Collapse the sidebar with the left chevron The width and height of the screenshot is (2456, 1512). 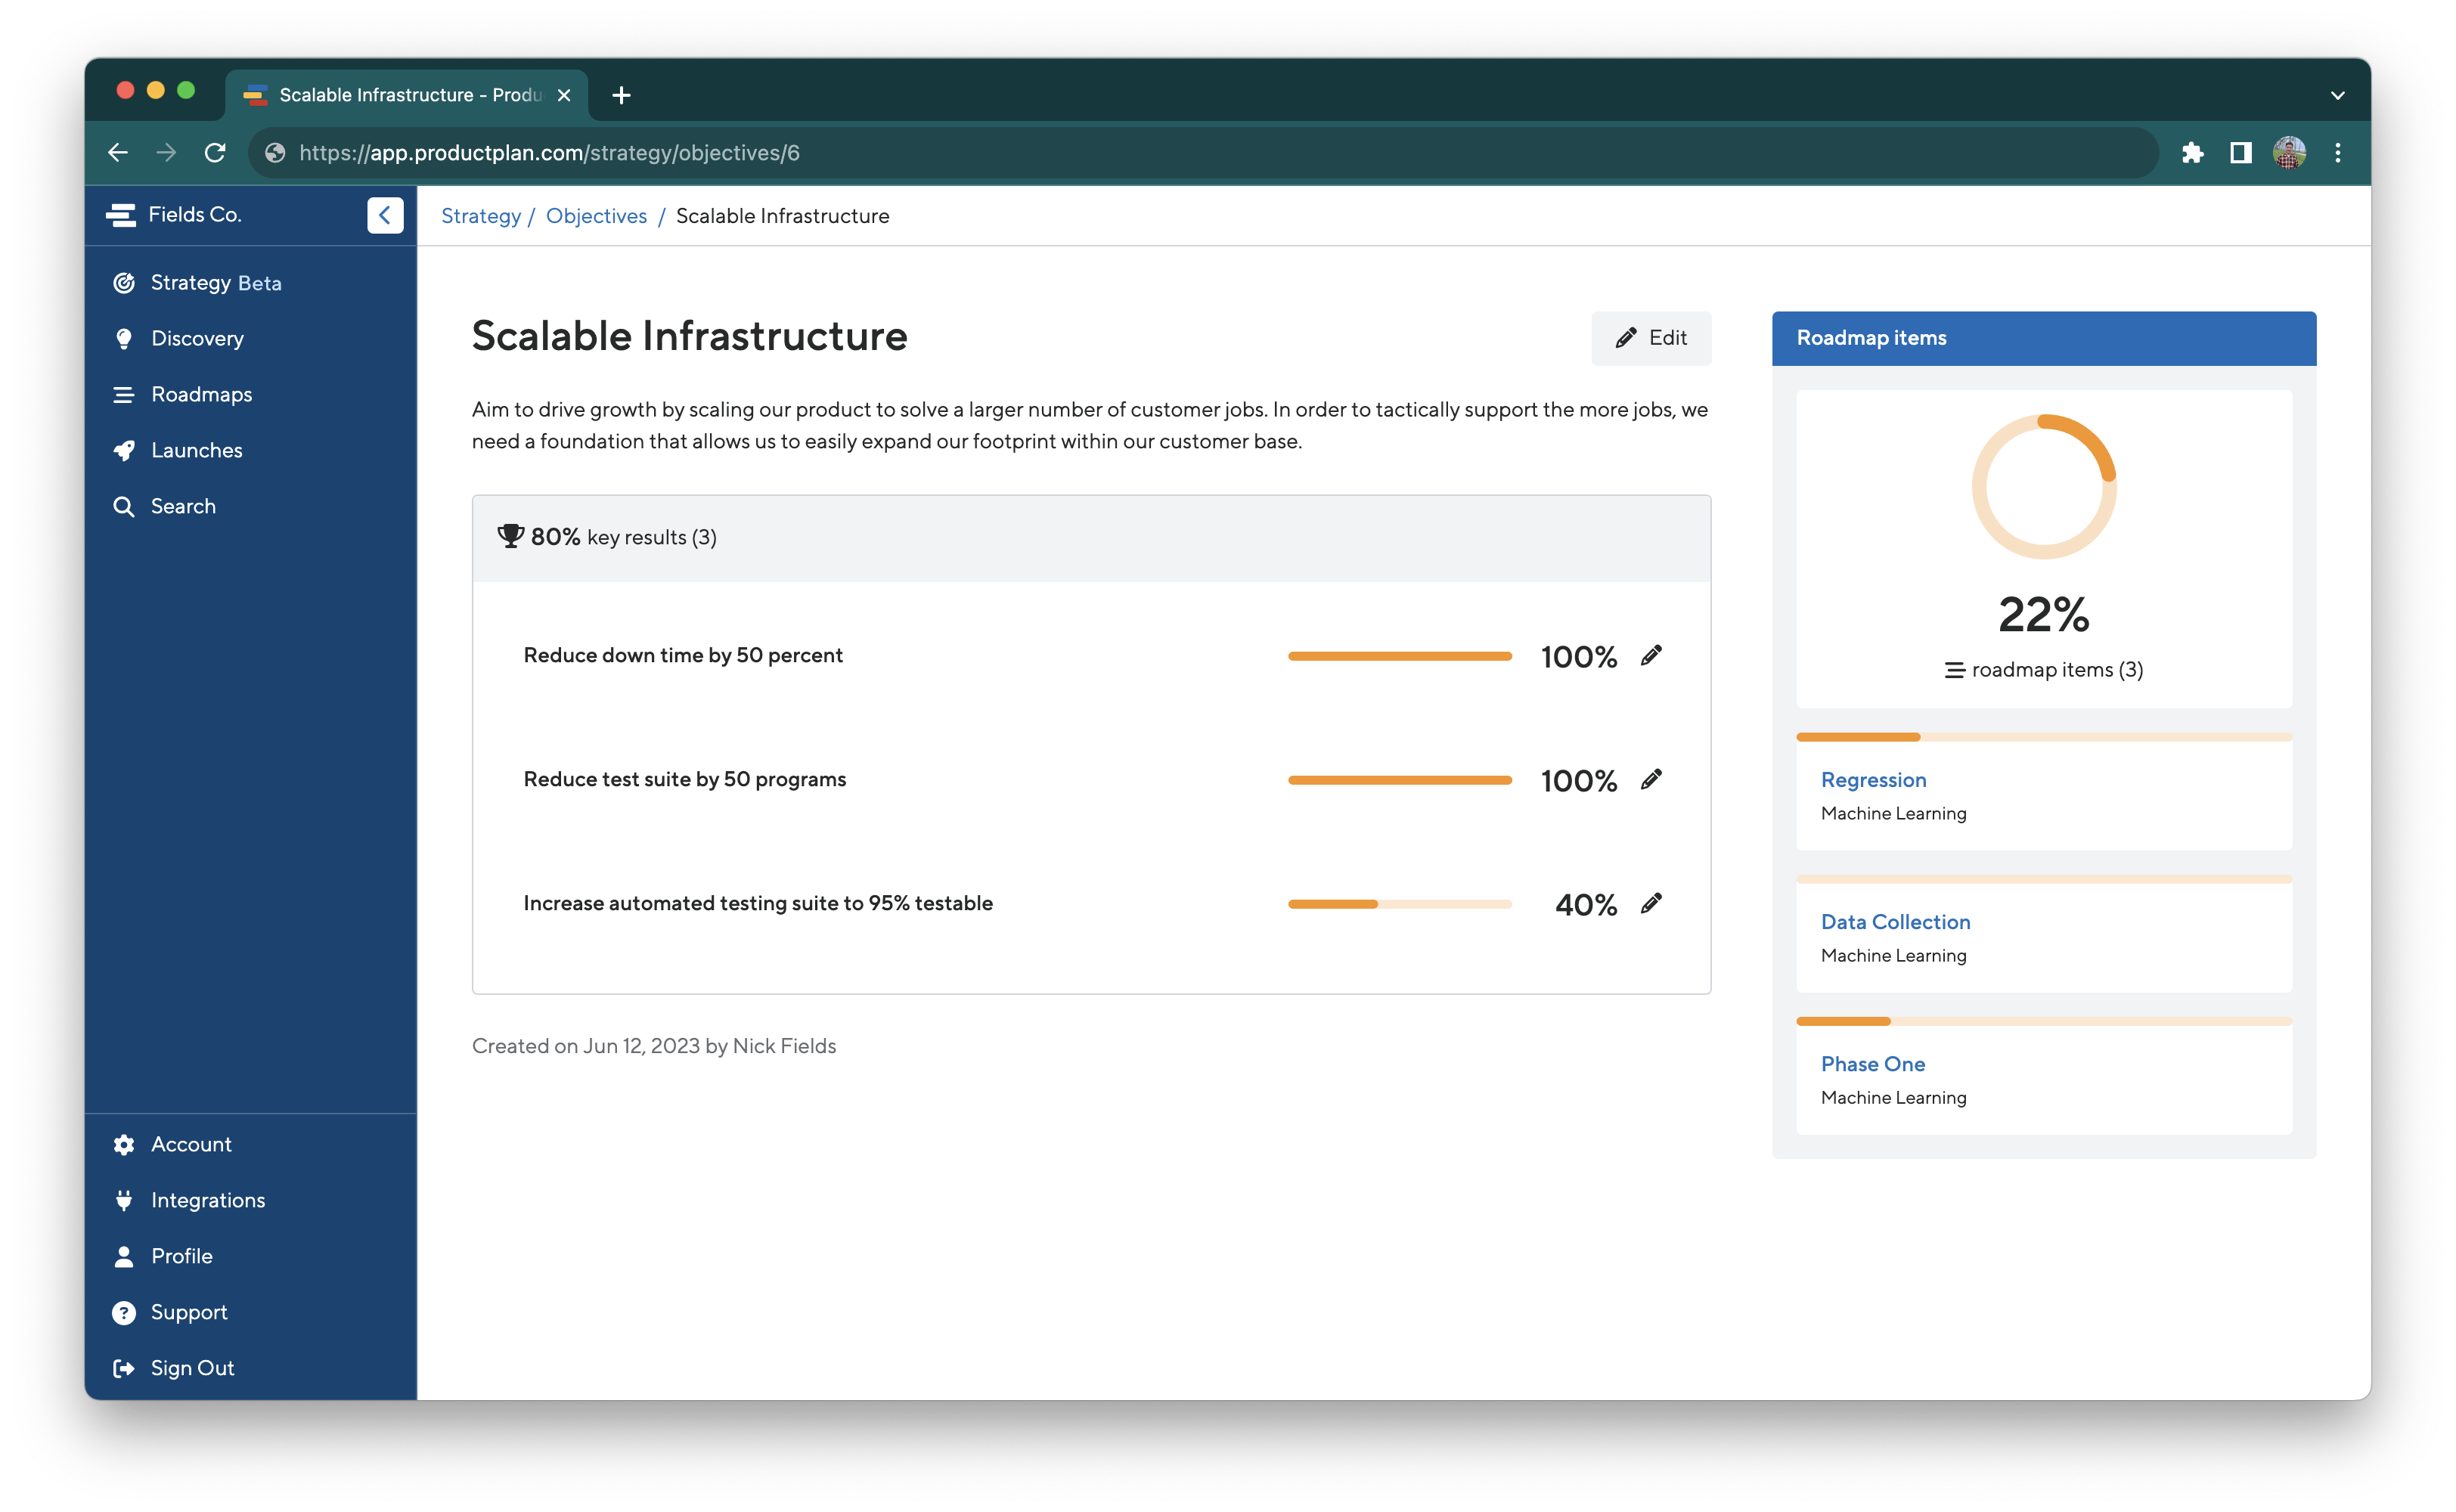[x=385, y=215]
